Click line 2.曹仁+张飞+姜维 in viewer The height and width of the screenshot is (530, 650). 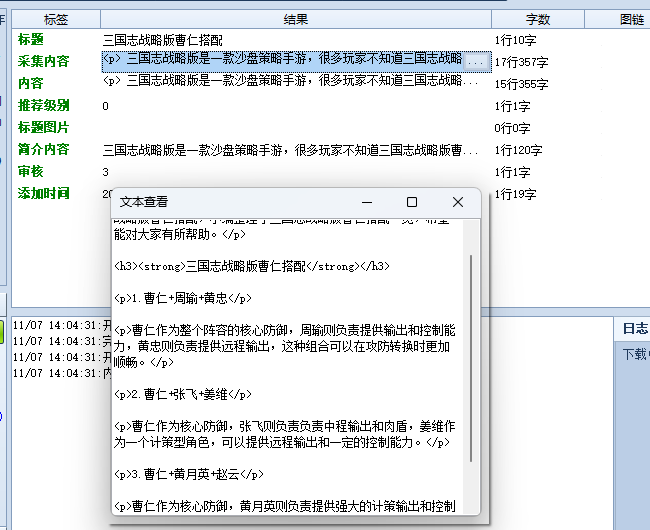182,394
